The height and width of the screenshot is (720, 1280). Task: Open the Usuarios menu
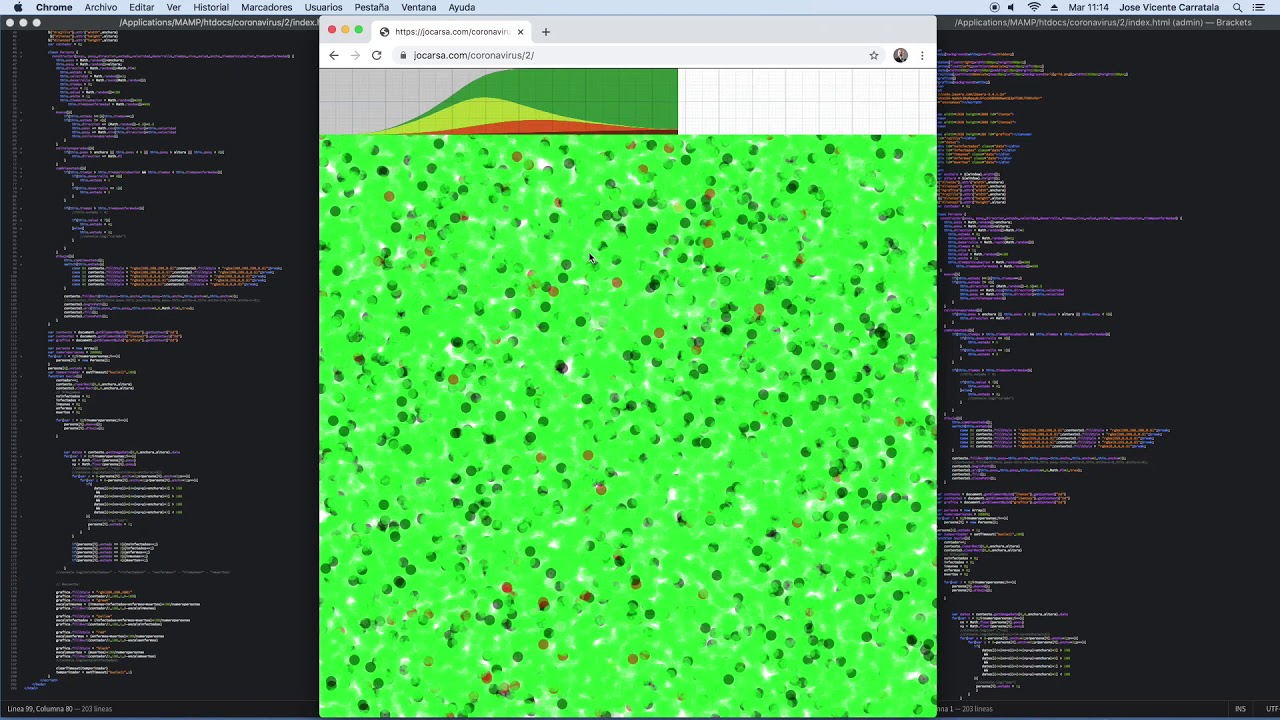323,7
